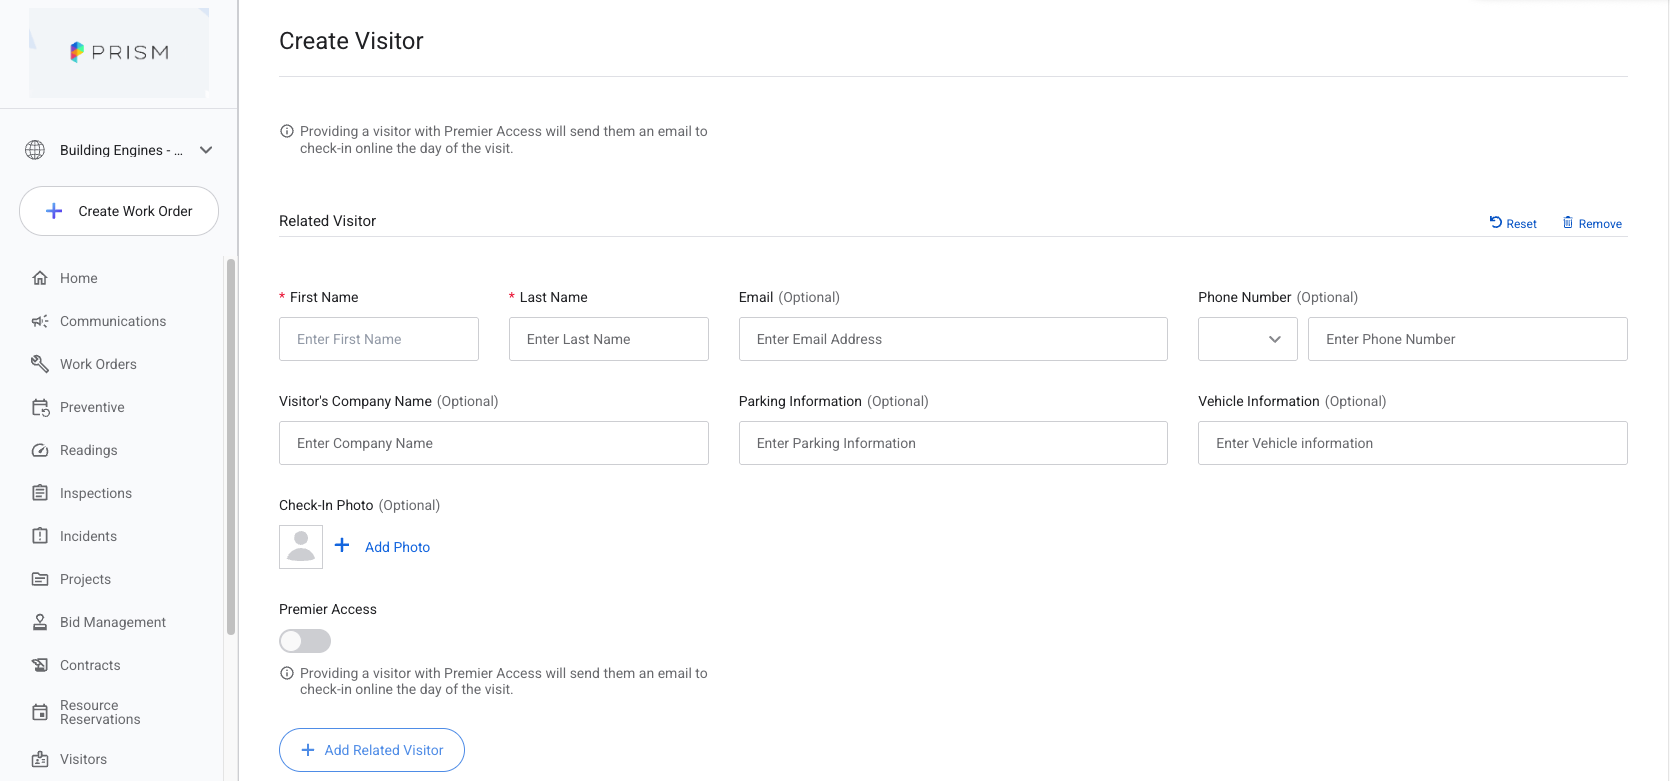1670x781 pixels.
Task: Click the Work Orders wrench icon
Action: coord(40,364)
